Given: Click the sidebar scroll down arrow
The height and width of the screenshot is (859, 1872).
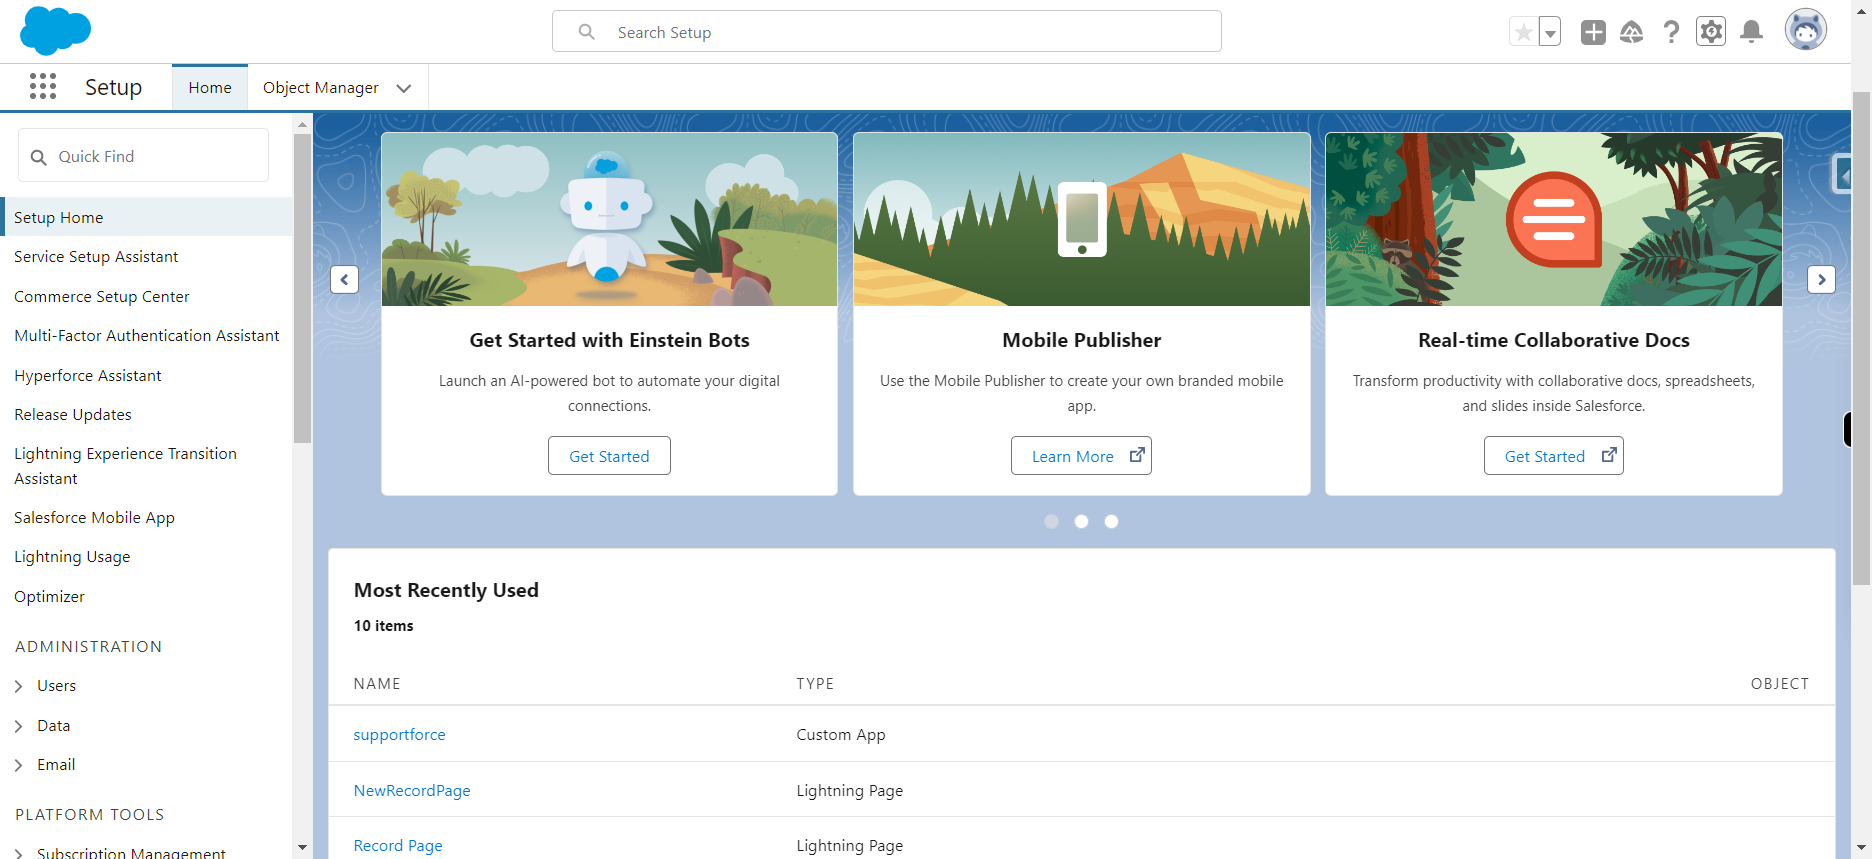Looking at the screenshot, I should point(302,848).
